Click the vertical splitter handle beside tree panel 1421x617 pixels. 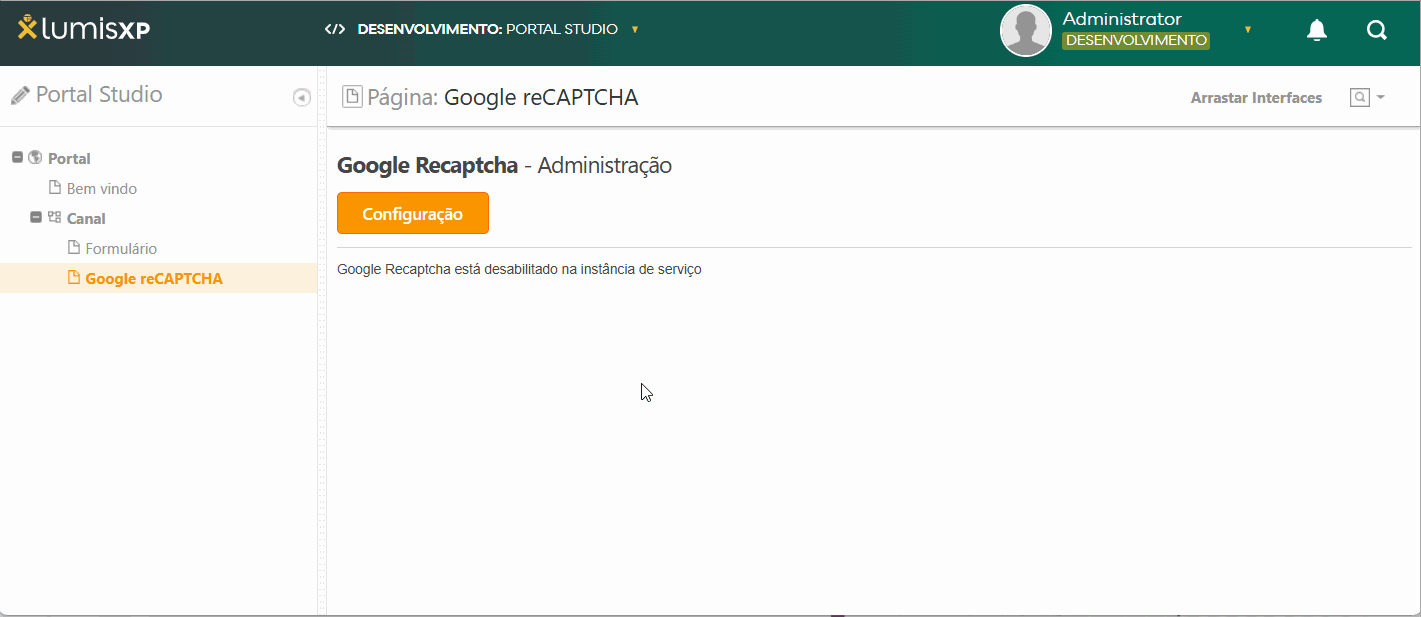click(x=322, y=340)
